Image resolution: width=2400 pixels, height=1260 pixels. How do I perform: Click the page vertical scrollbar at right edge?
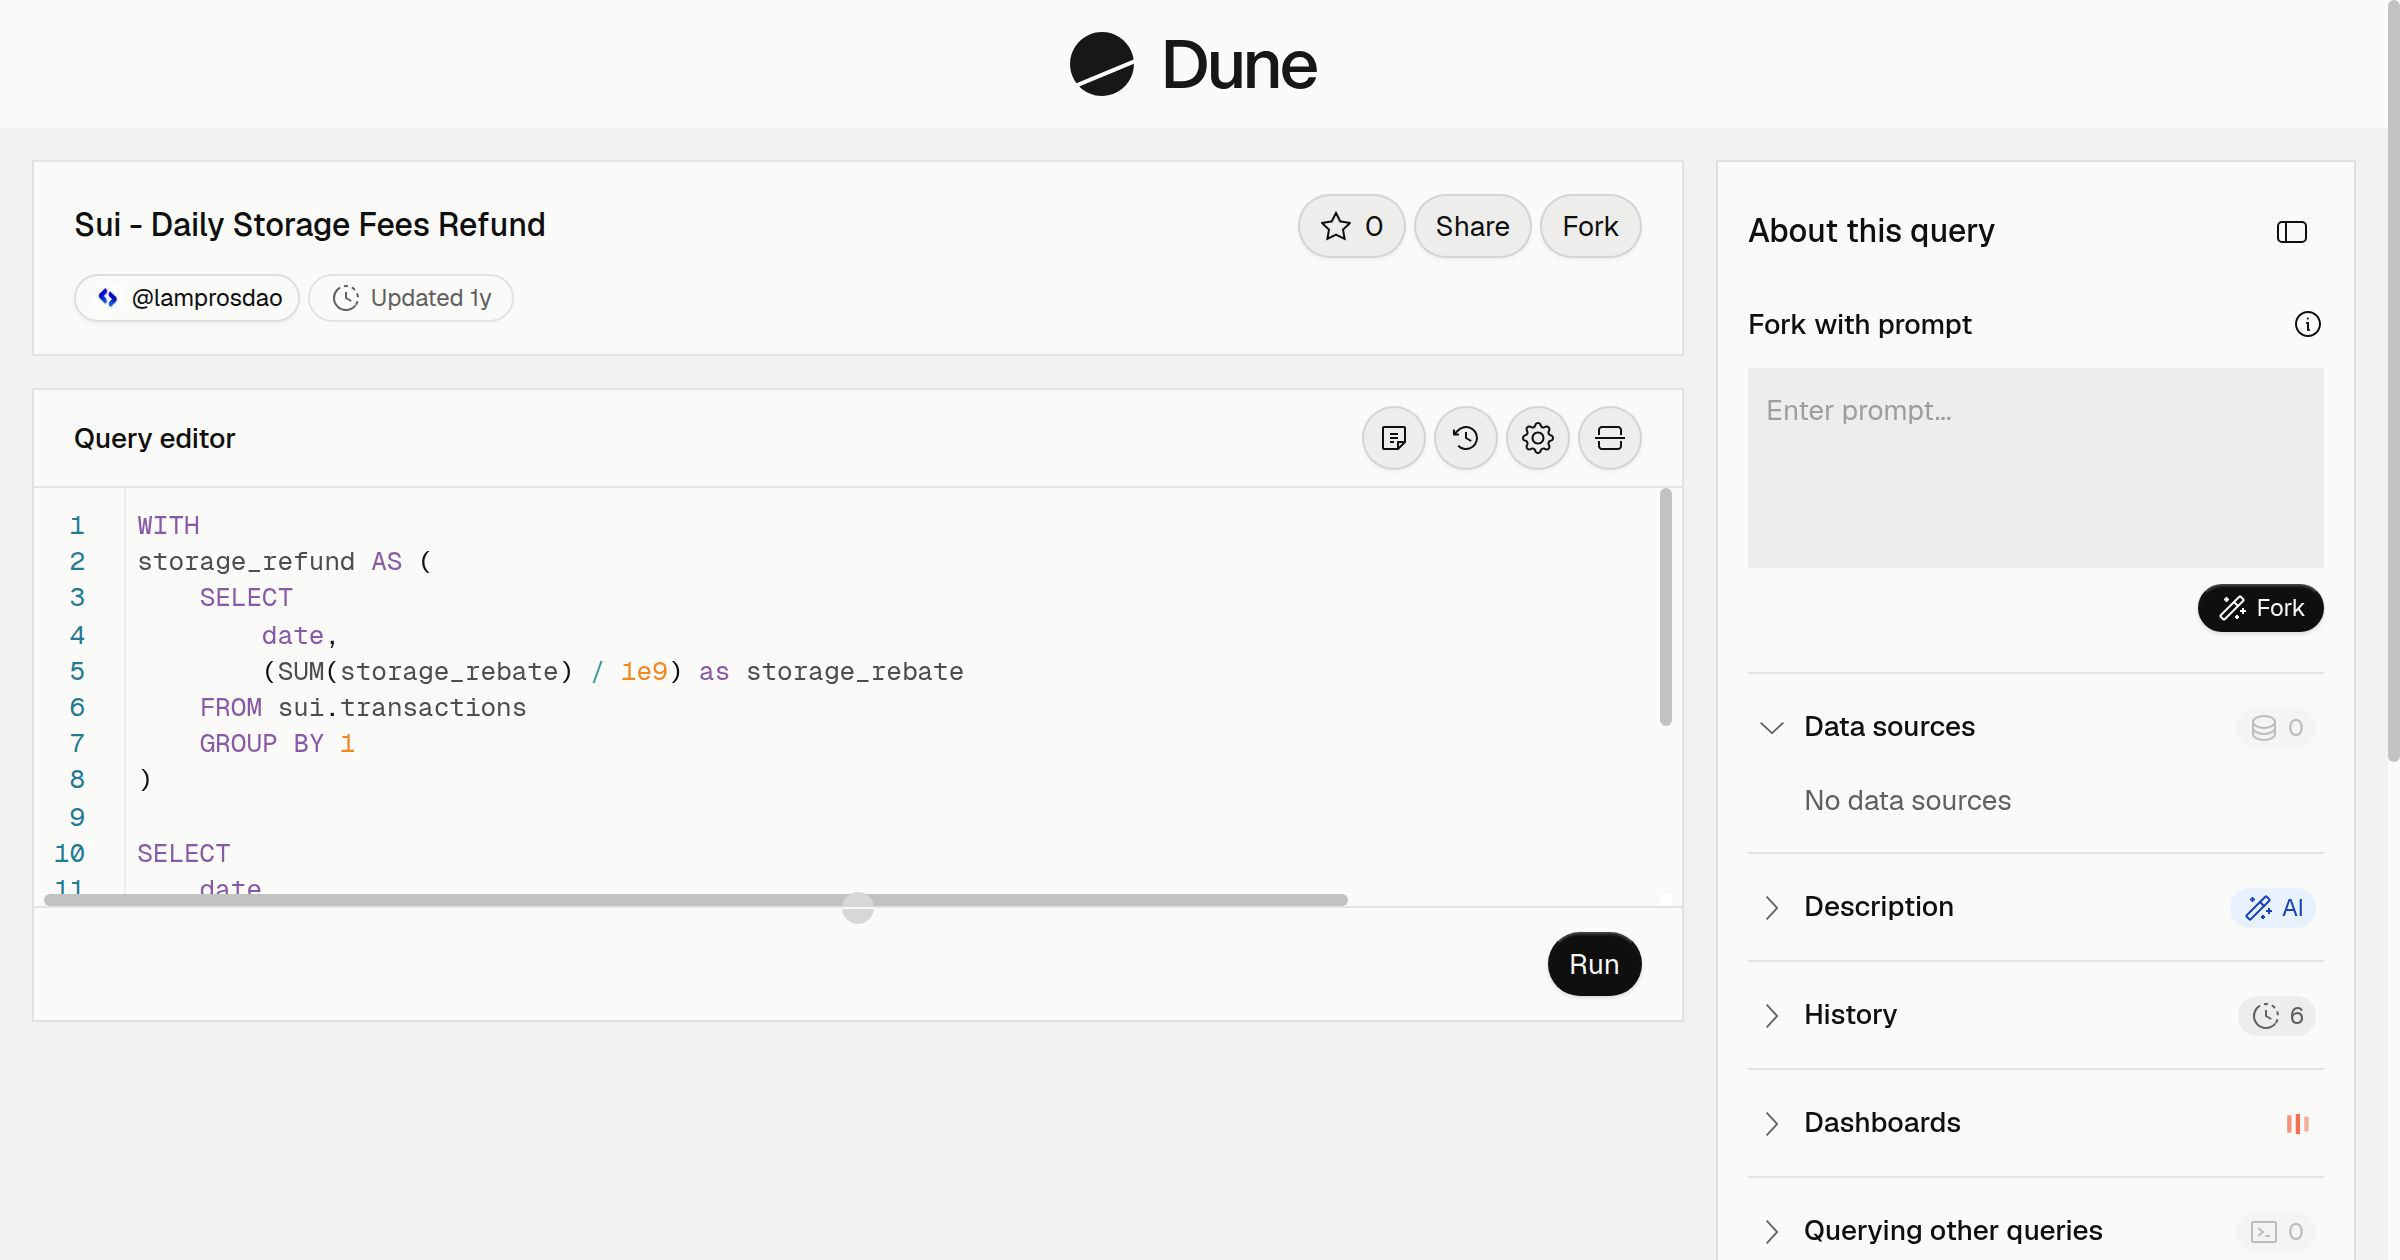point(2393,380)
